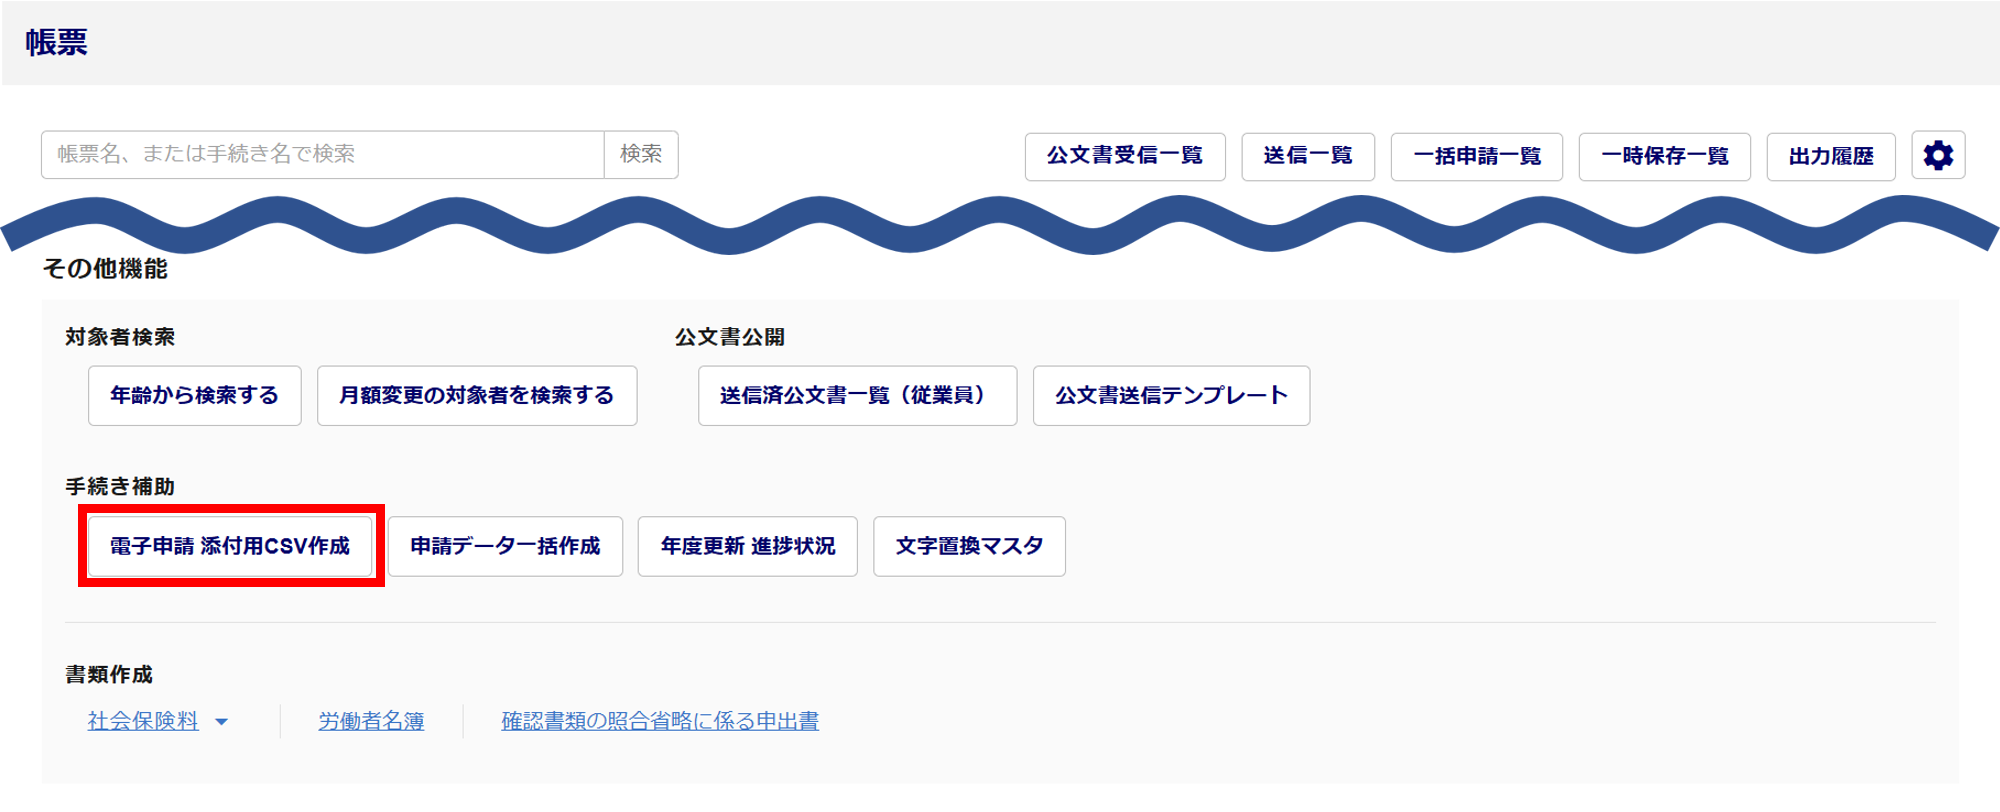Open 公文書受信一覧 list
The height and width of the screenshot is (812, 2000).
coord(1125,156)
